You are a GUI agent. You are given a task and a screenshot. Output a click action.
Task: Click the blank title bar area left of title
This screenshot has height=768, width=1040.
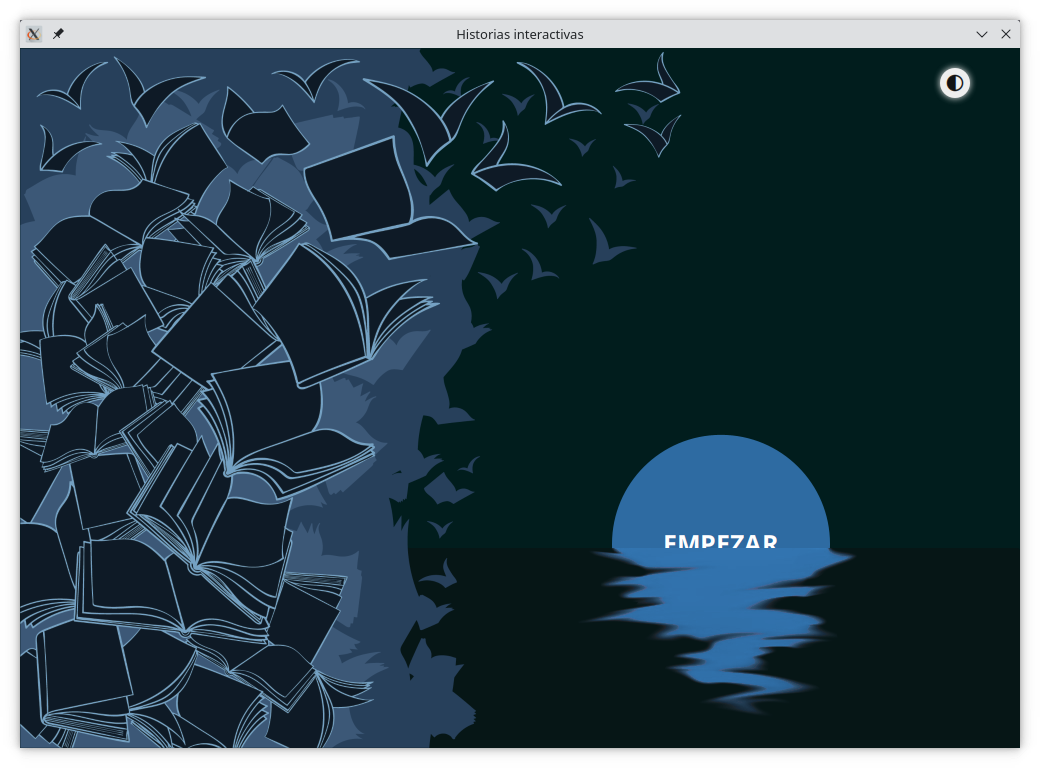(250, 34)
